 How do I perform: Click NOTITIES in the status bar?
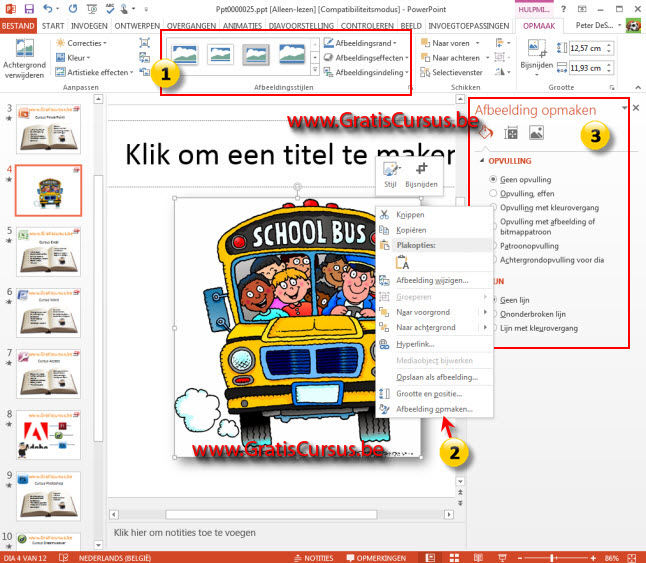click(314, 558)
